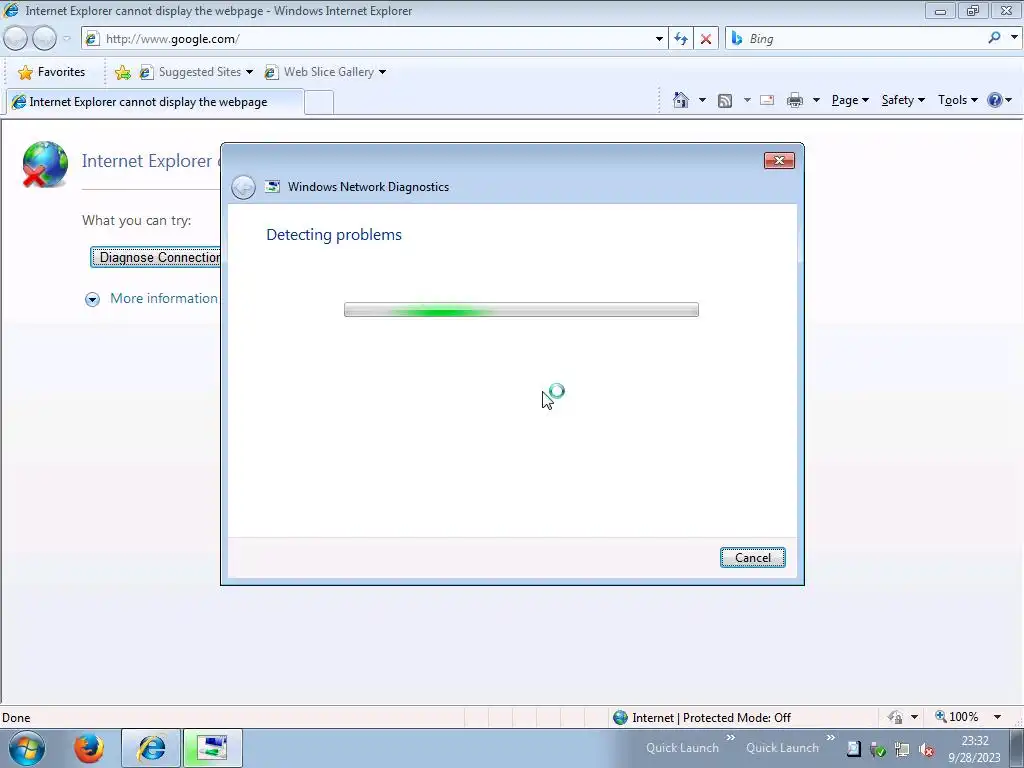This screenshot has height=768, width=1024.
Task: Click the Diagnose Connection Problems button
Action: (157, 257)
